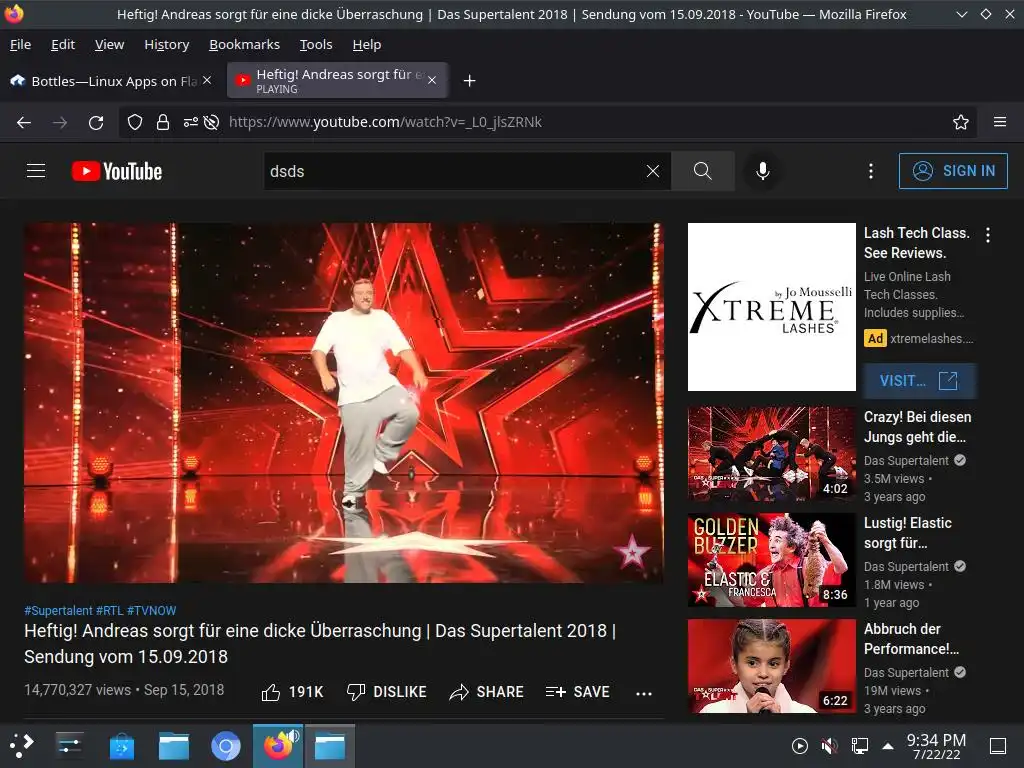The width and height of the screenshot is (1024, 768).
Task: Open the Firefox application hamburger menu
Action: (1000, 122)
